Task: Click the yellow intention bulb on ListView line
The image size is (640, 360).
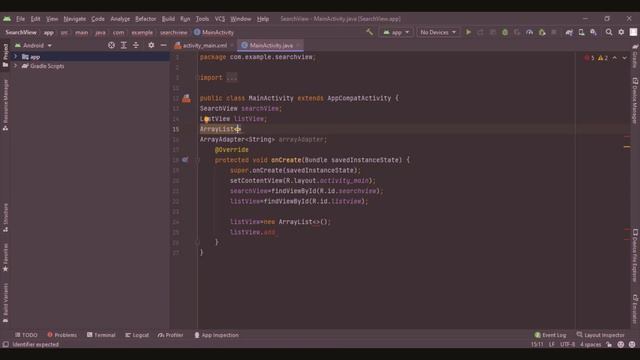Action: click(x=207, y=119)
